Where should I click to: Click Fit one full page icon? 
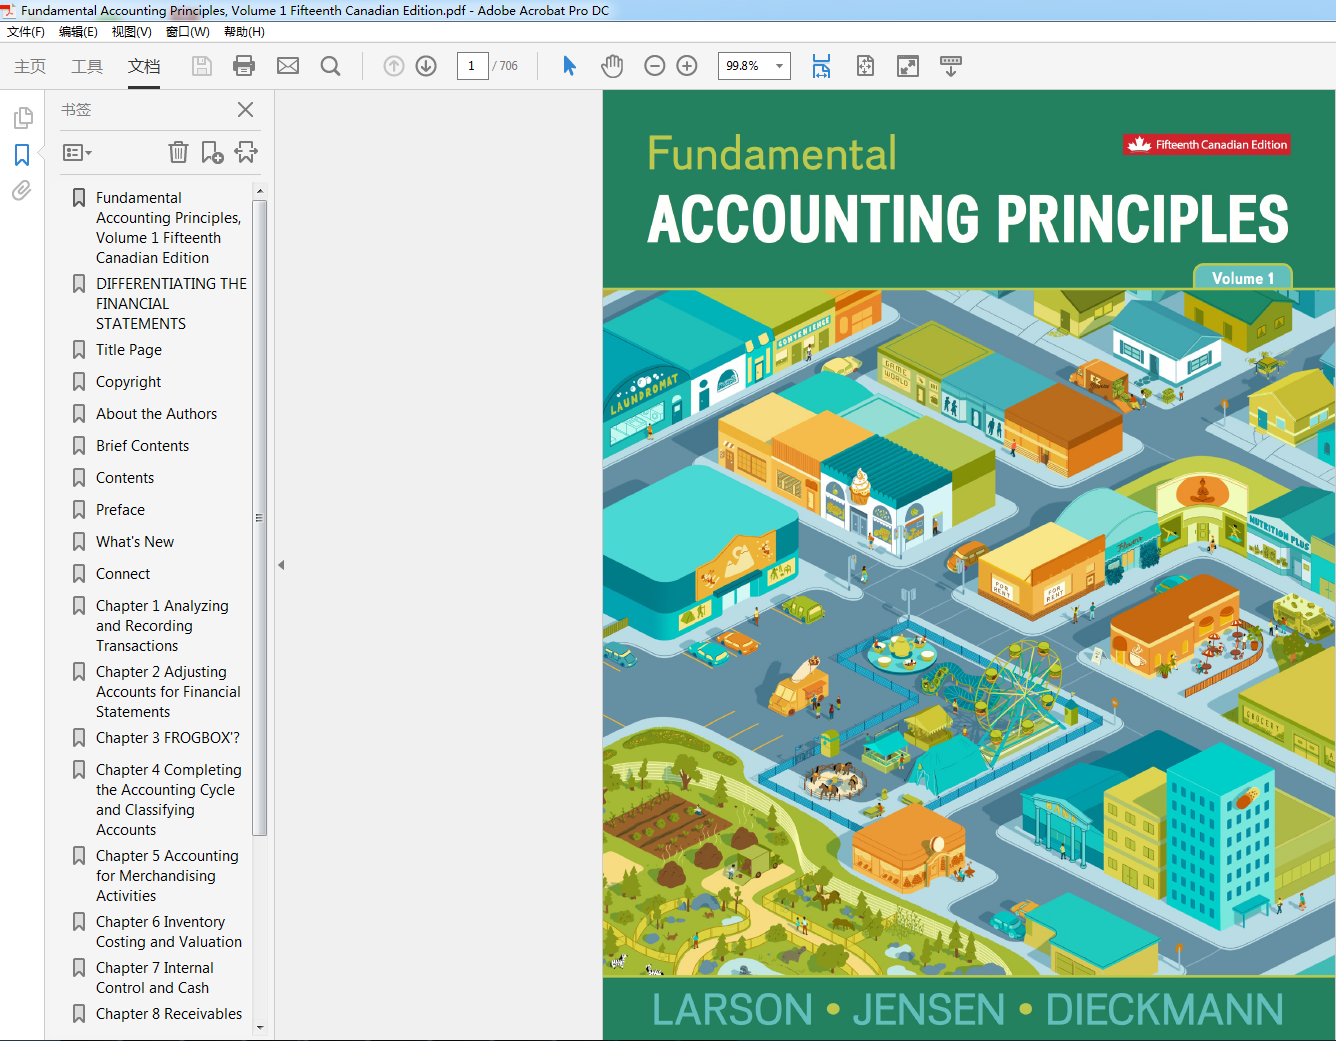pyautogui.click(x=865, y=66)
